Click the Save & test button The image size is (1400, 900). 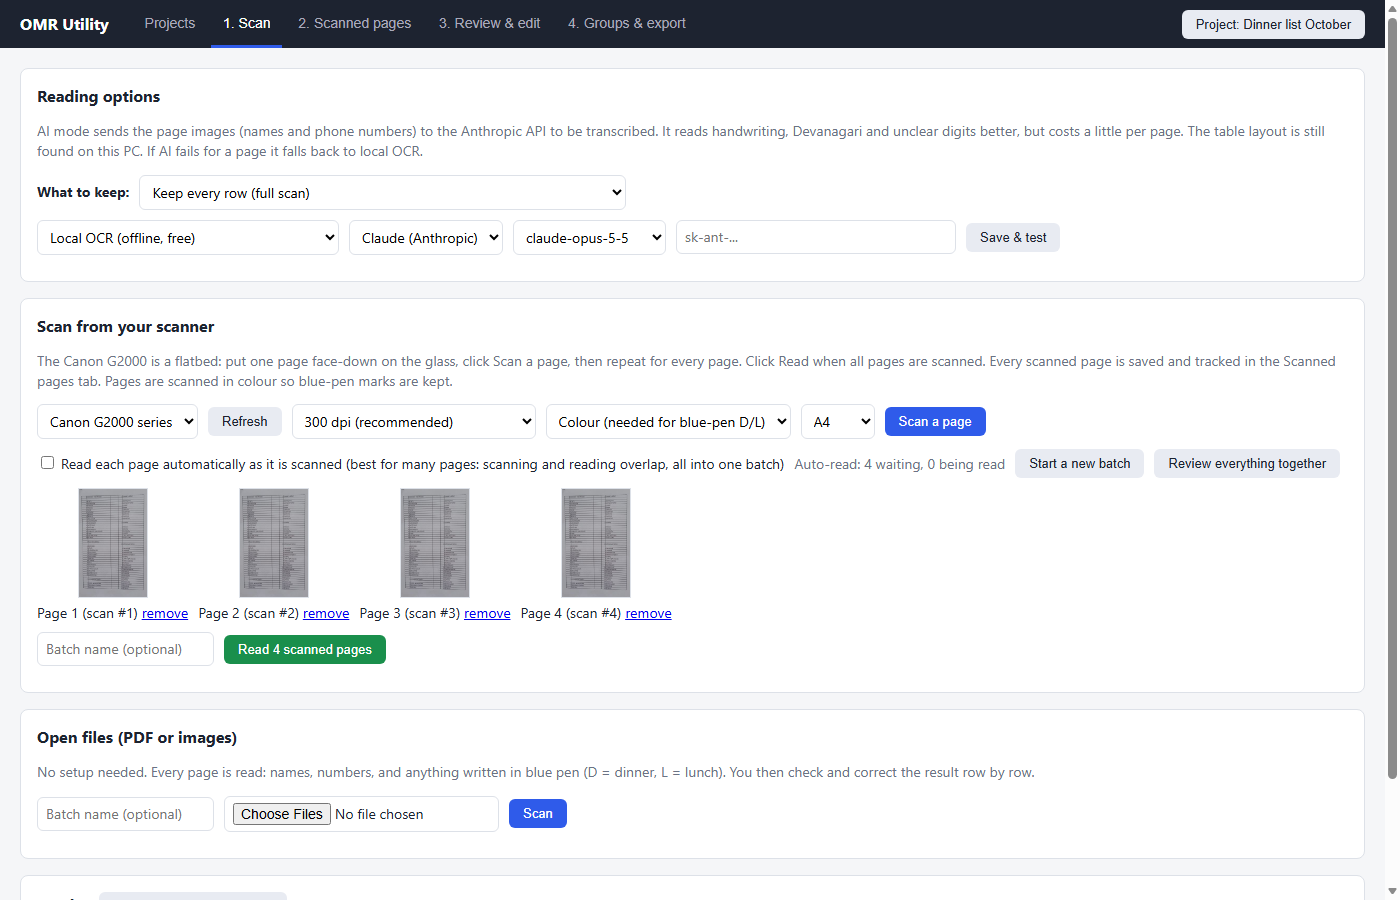[1013, 237]
